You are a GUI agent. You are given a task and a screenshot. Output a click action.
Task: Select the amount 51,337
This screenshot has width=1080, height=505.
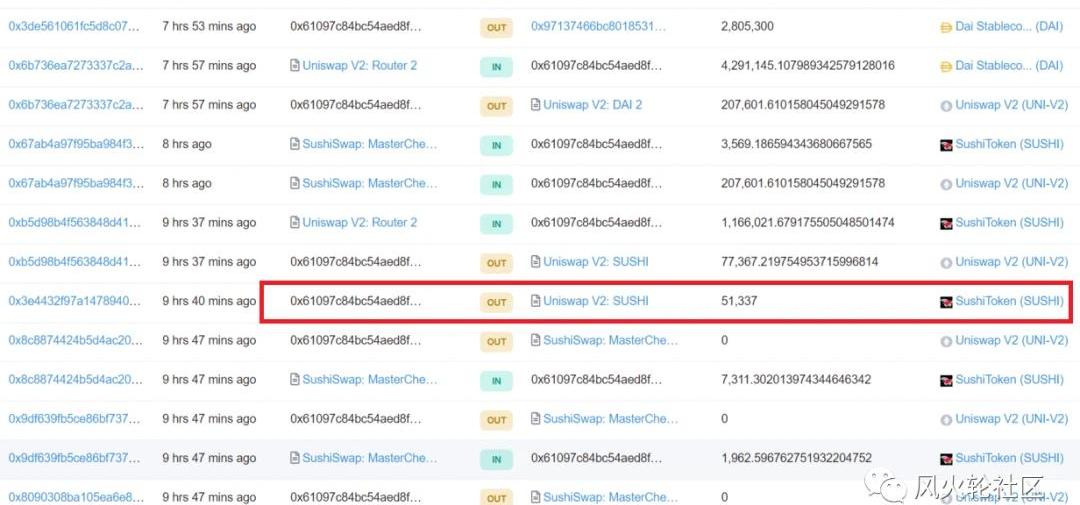click(739, 301)
